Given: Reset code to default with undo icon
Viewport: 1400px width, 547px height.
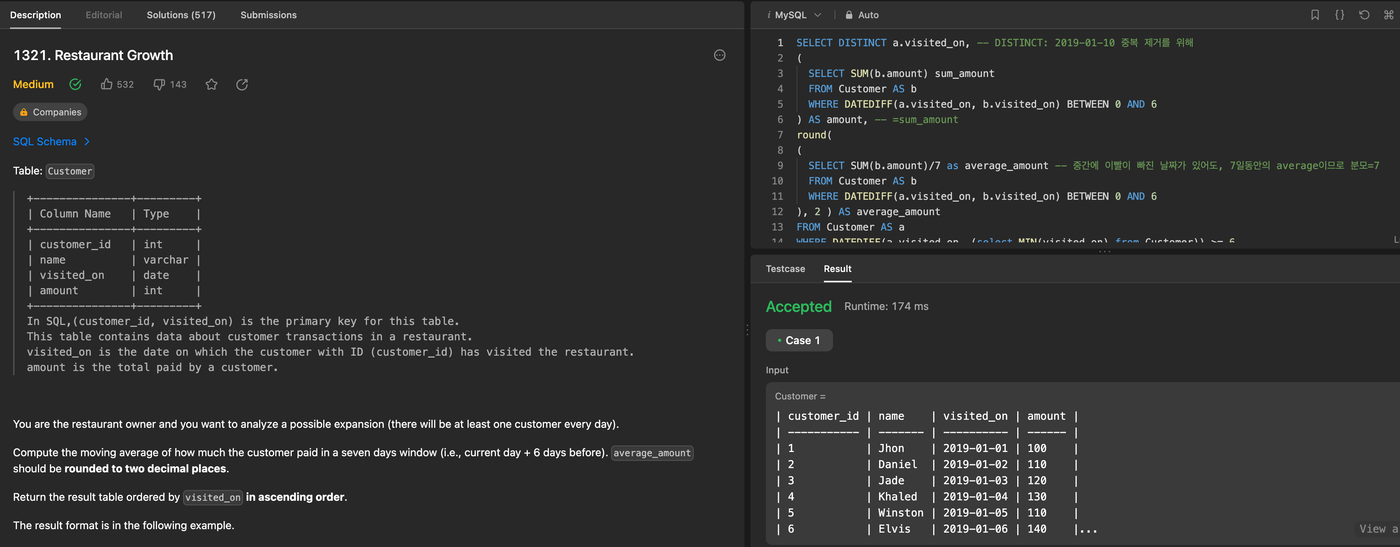Looking at the screenshot, I should [1363, 15].
